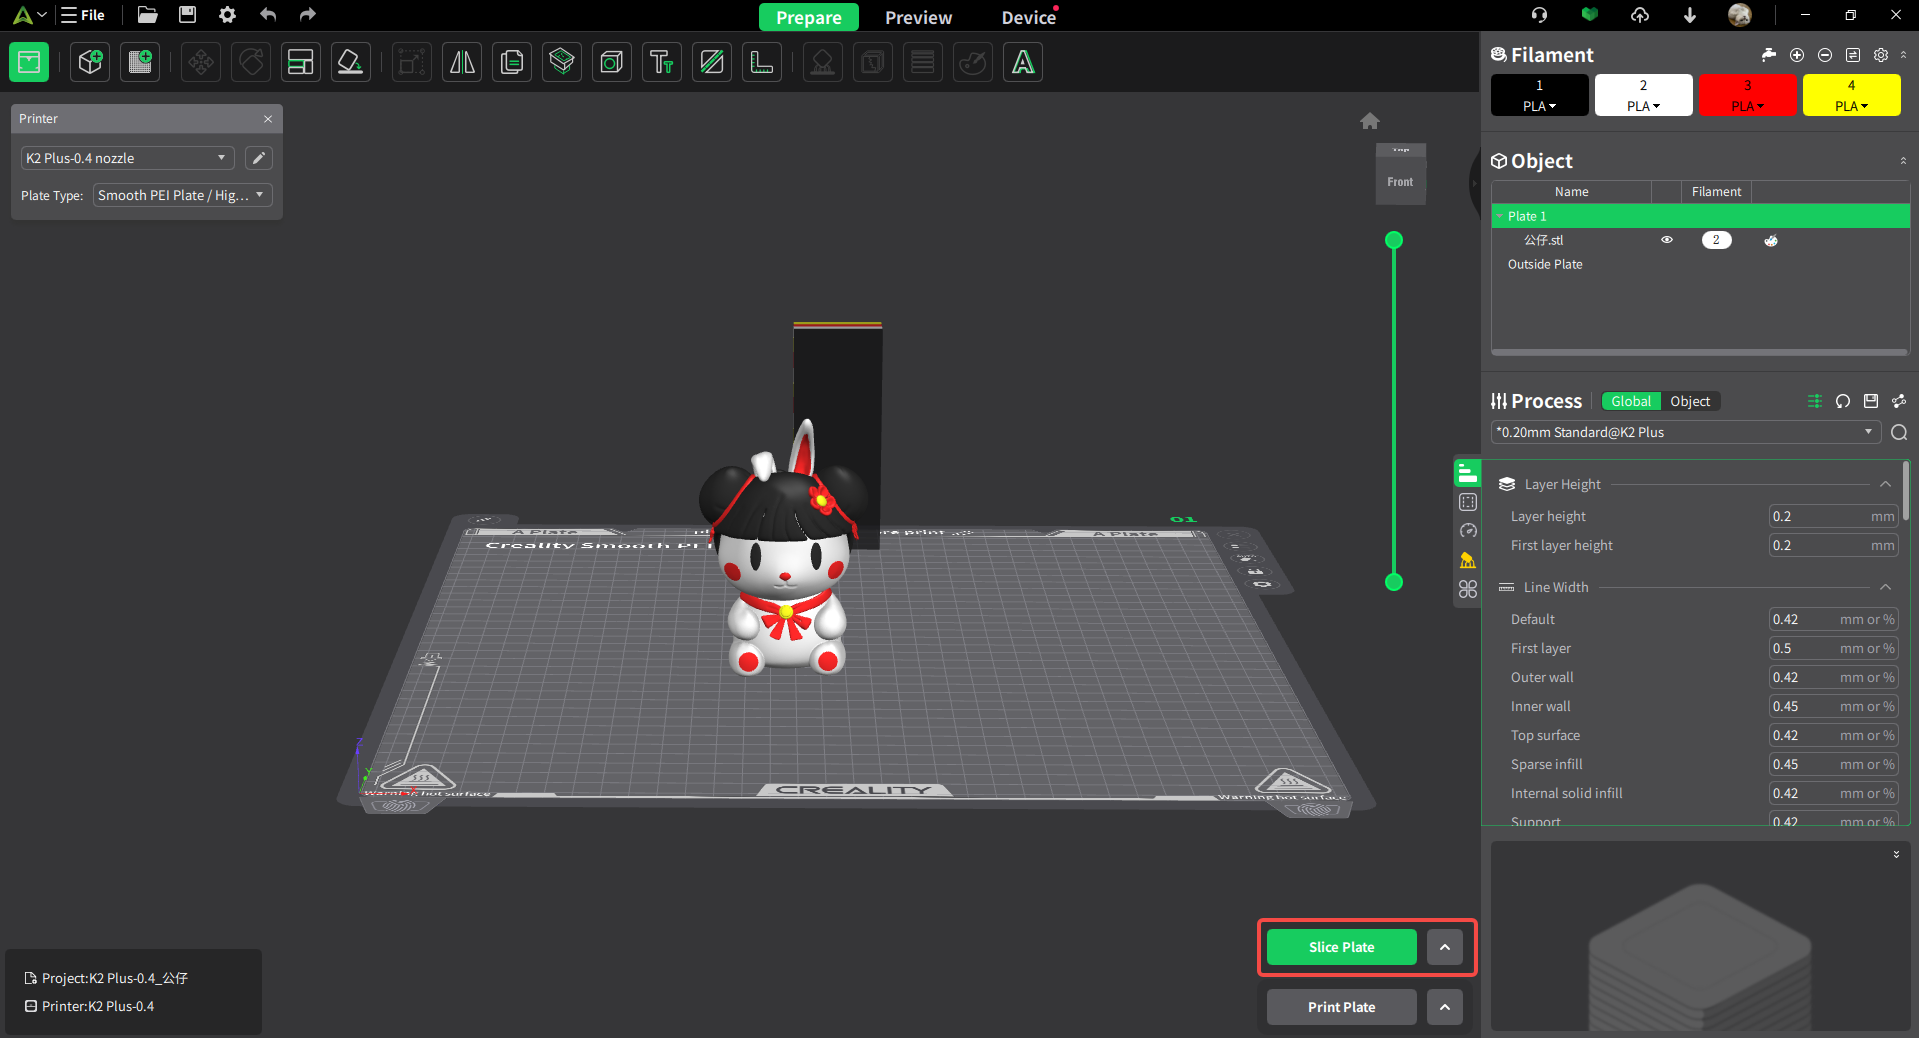Open the Text tool in toolbar
This screenshot has width=1919, height=1038.
pyautogui.click(x=661, y=62)
